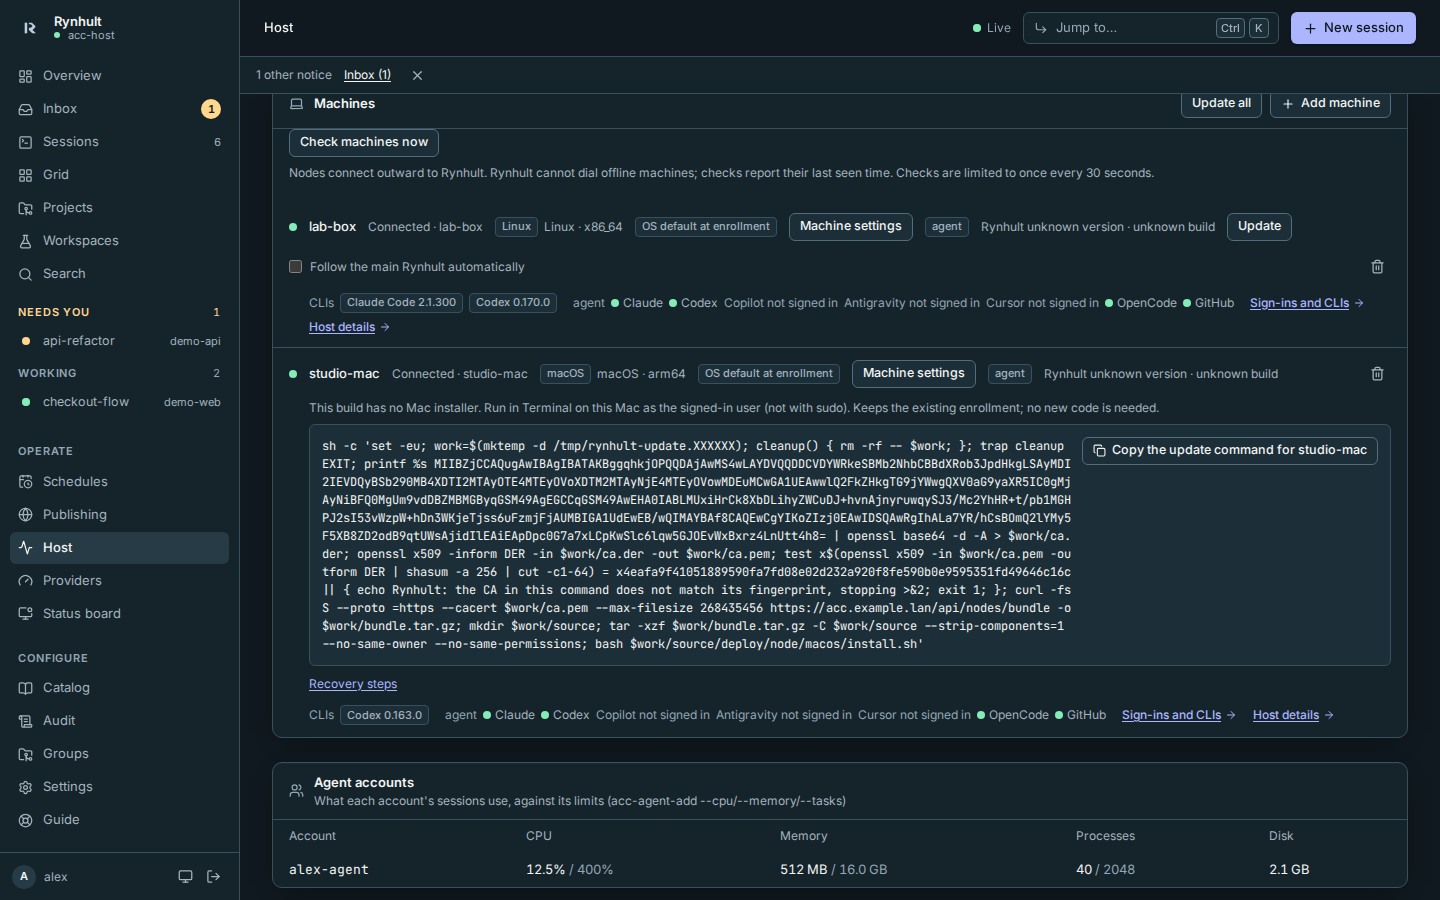This screenshot has height=900, width=1440.
Task: Click the Settings gear icon
Action: point(26,787)
